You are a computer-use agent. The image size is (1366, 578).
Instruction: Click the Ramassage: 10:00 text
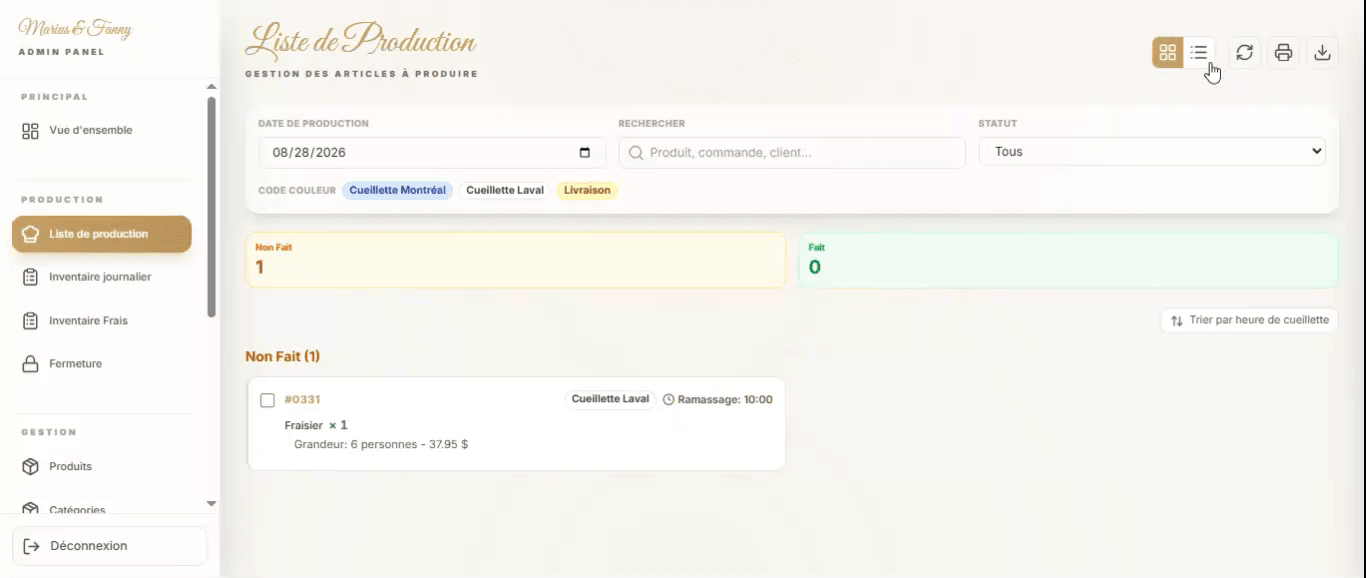click(x=725, y=400)
